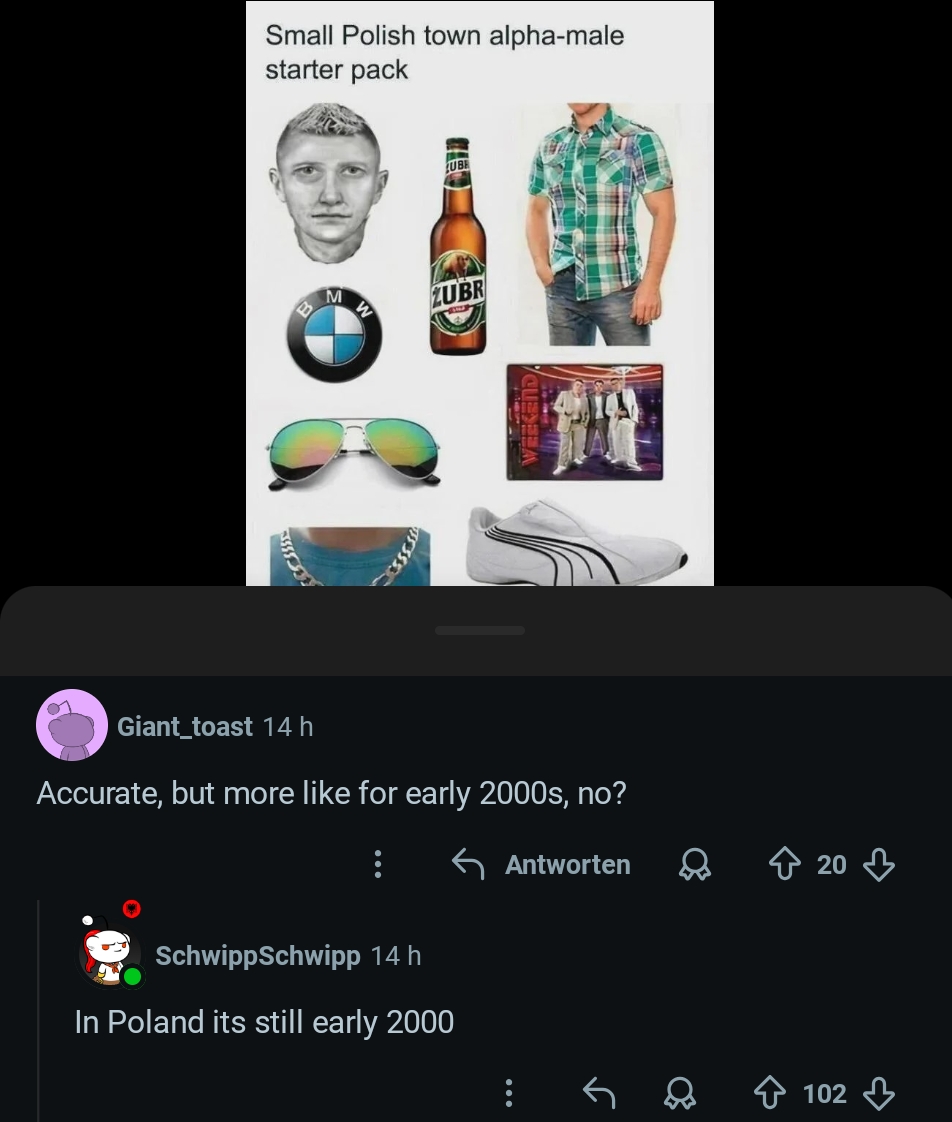This screenshot has width=952, height=1122.
Task: Click SchwippSchwipp's snoo avatar
Action: 110,951
